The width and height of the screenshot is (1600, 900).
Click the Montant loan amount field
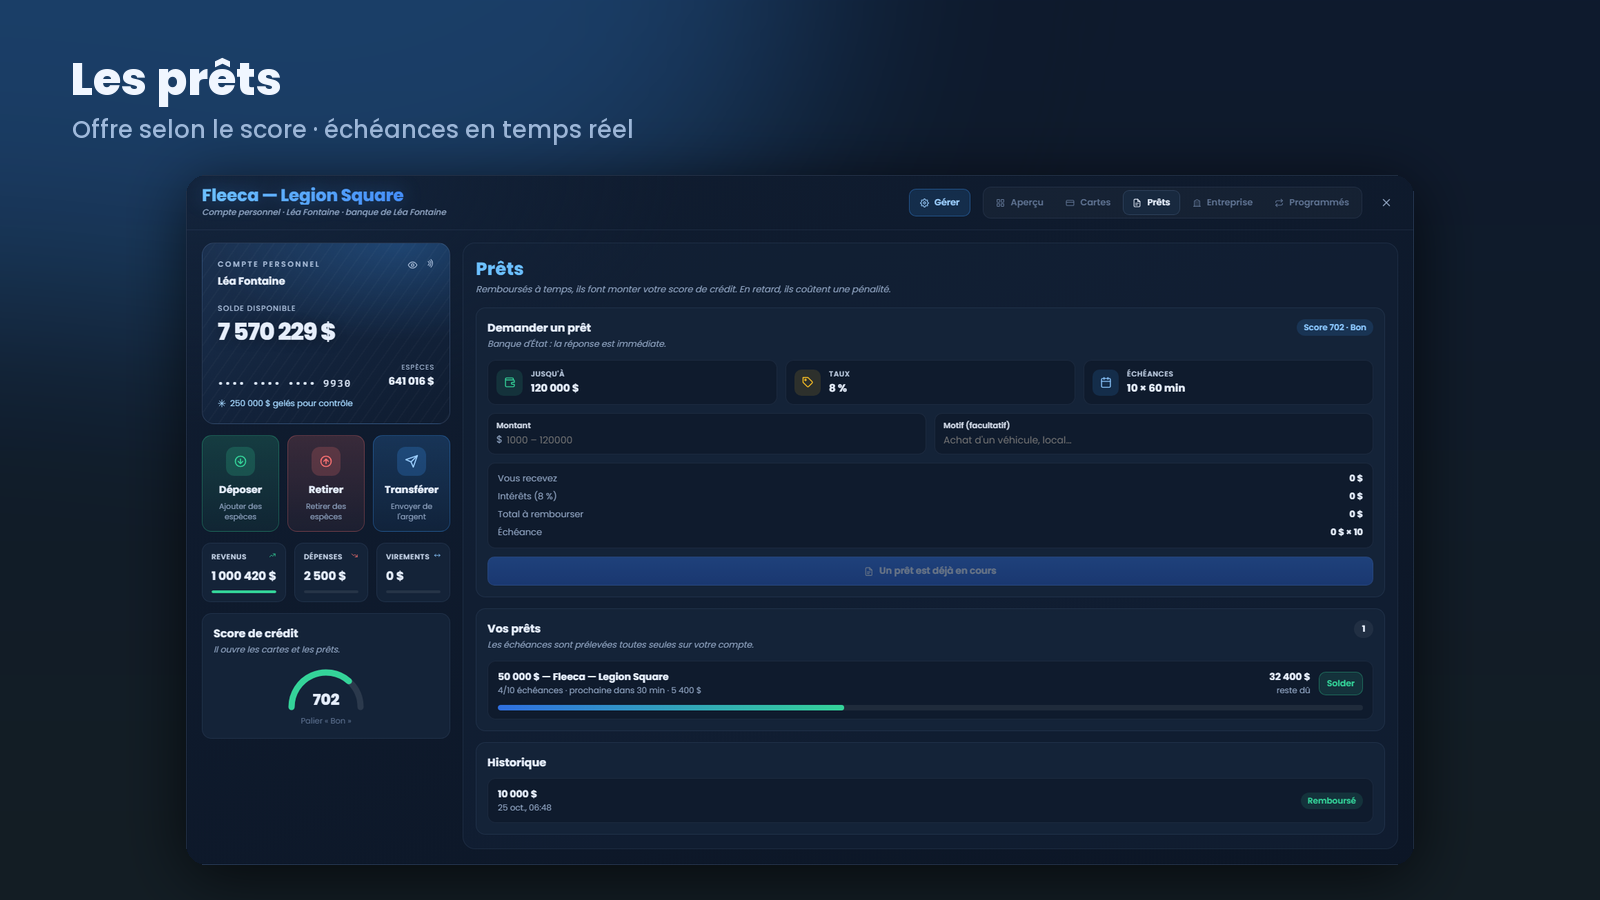pyautogui.click(x=706, y=433)
